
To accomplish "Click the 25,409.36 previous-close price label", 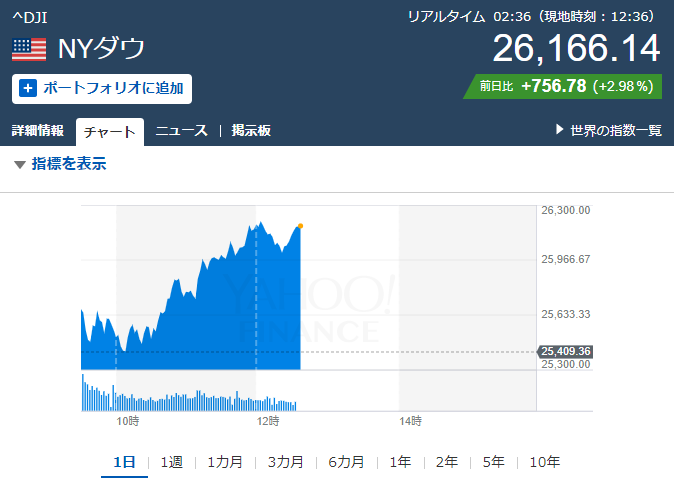I will 565,351.
